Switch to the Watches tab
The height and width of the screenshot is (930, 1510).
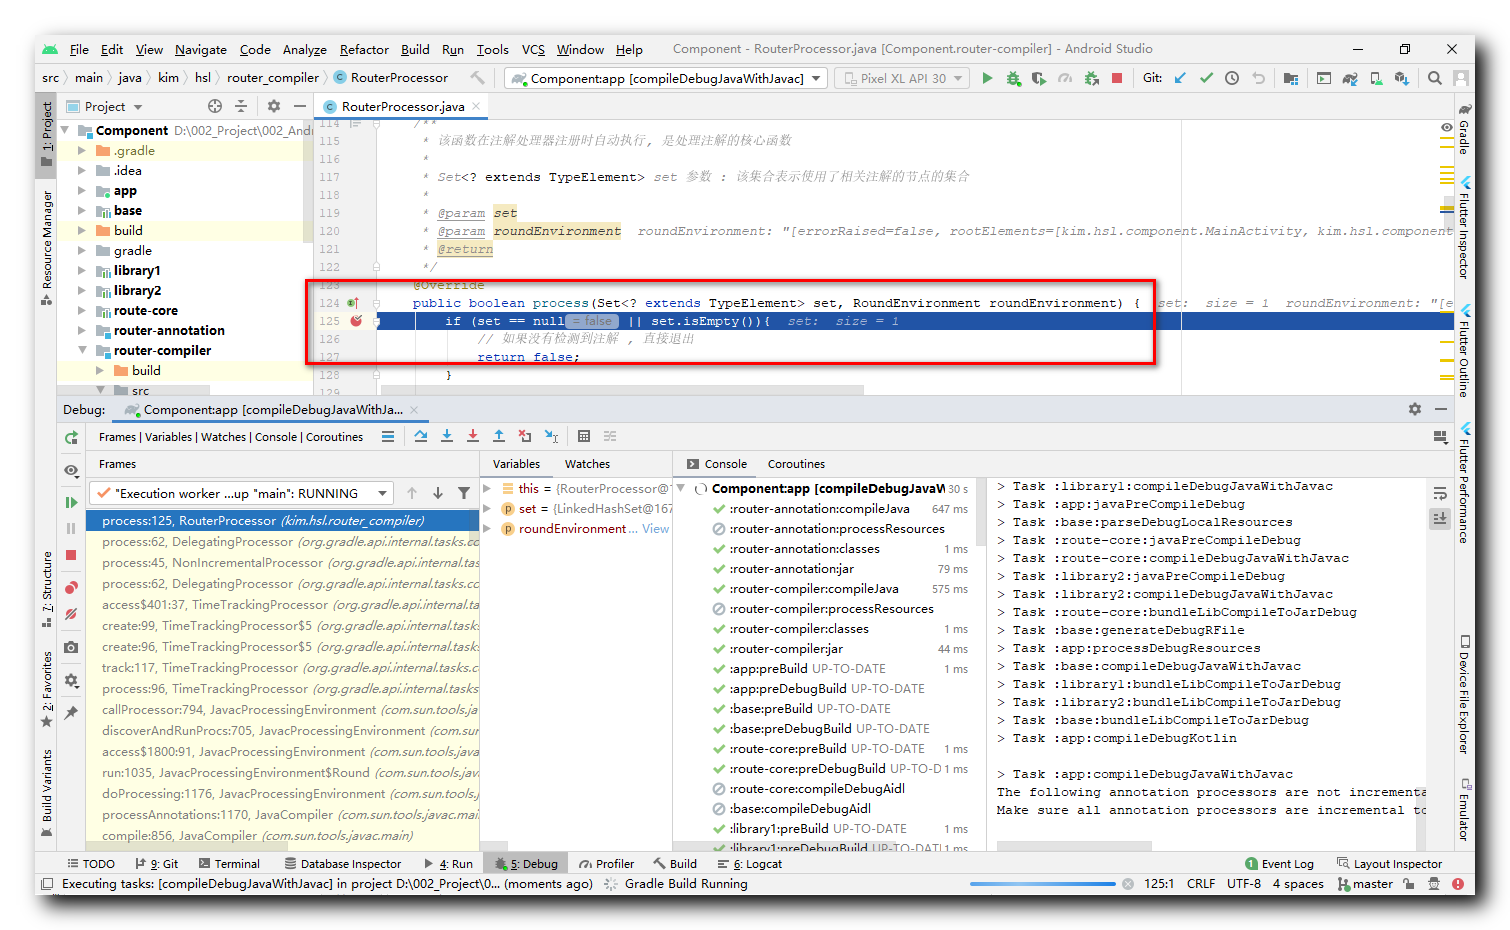click(587, 464)
